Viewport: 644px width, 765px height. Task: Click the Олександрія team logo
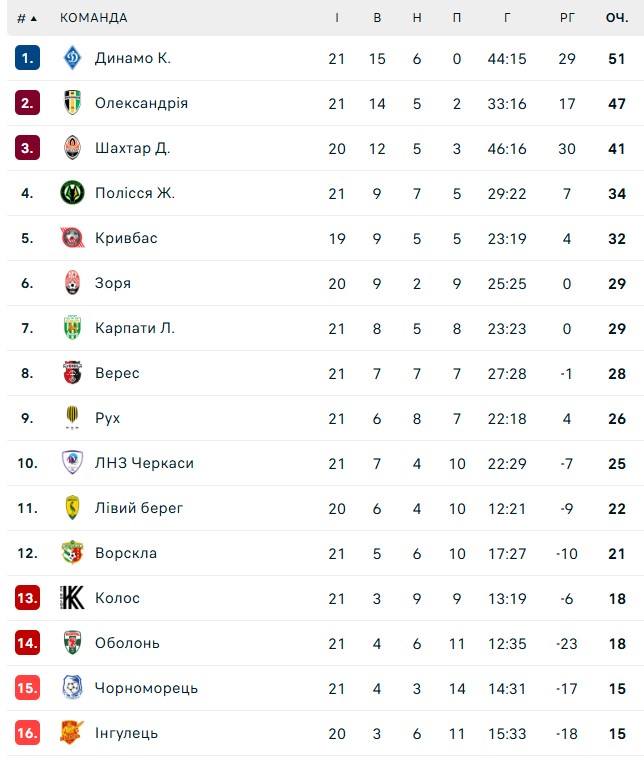click(72, 103)
